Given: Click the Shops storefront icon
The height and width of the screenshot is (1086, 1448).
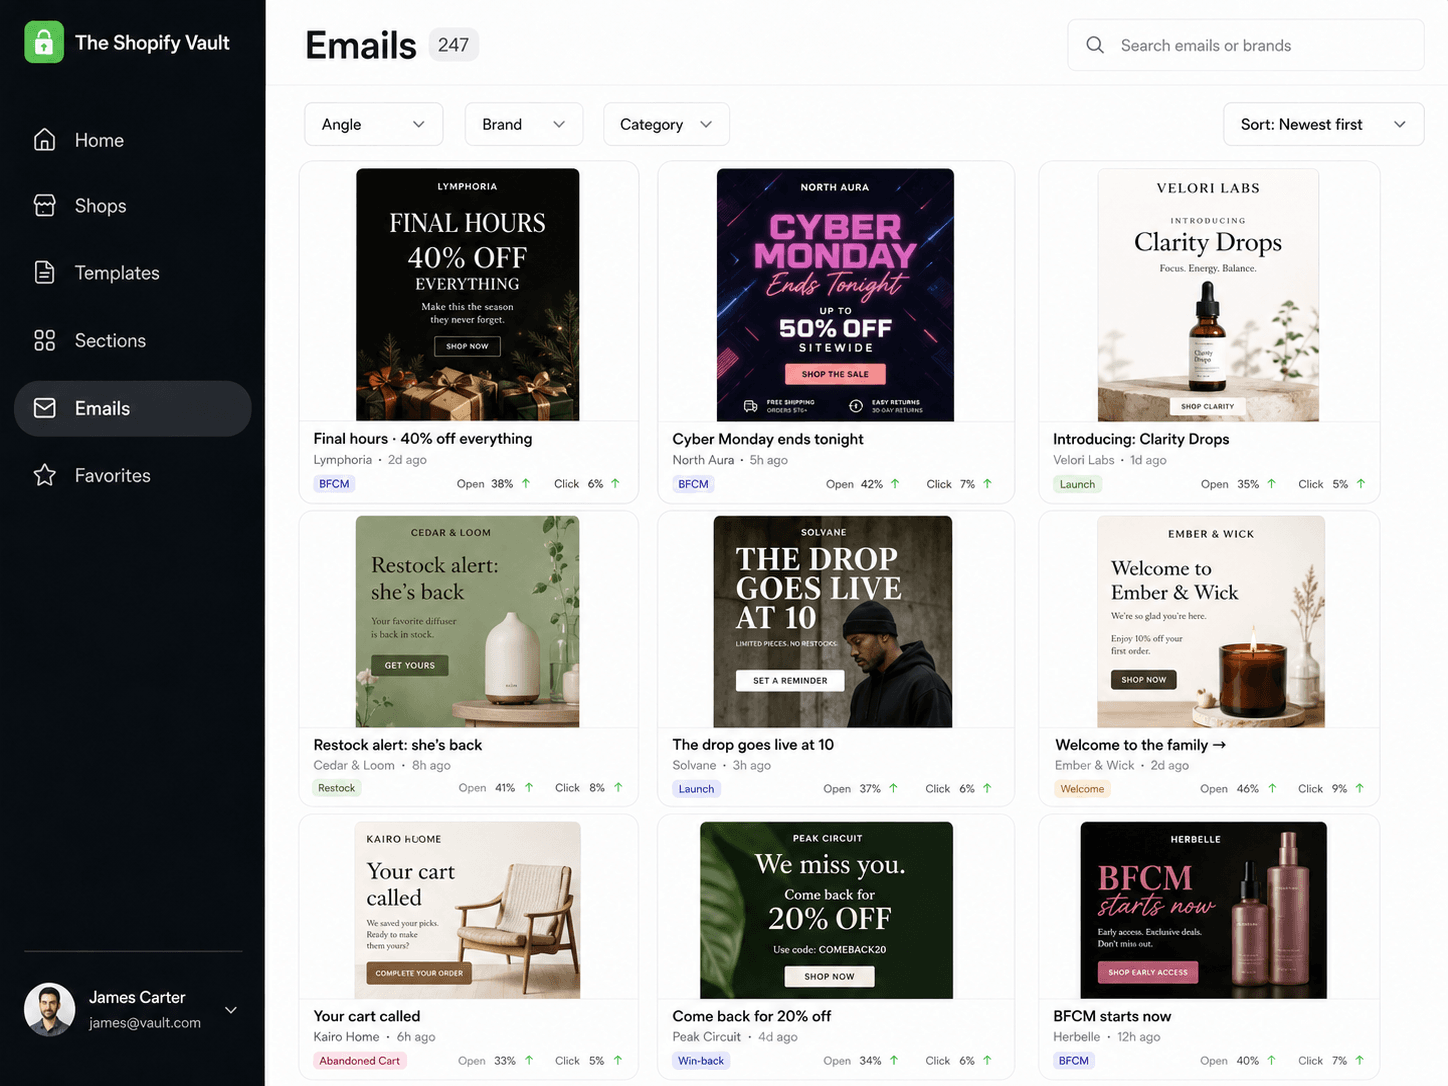Looking at the screenshot, I should pos(44,205).
